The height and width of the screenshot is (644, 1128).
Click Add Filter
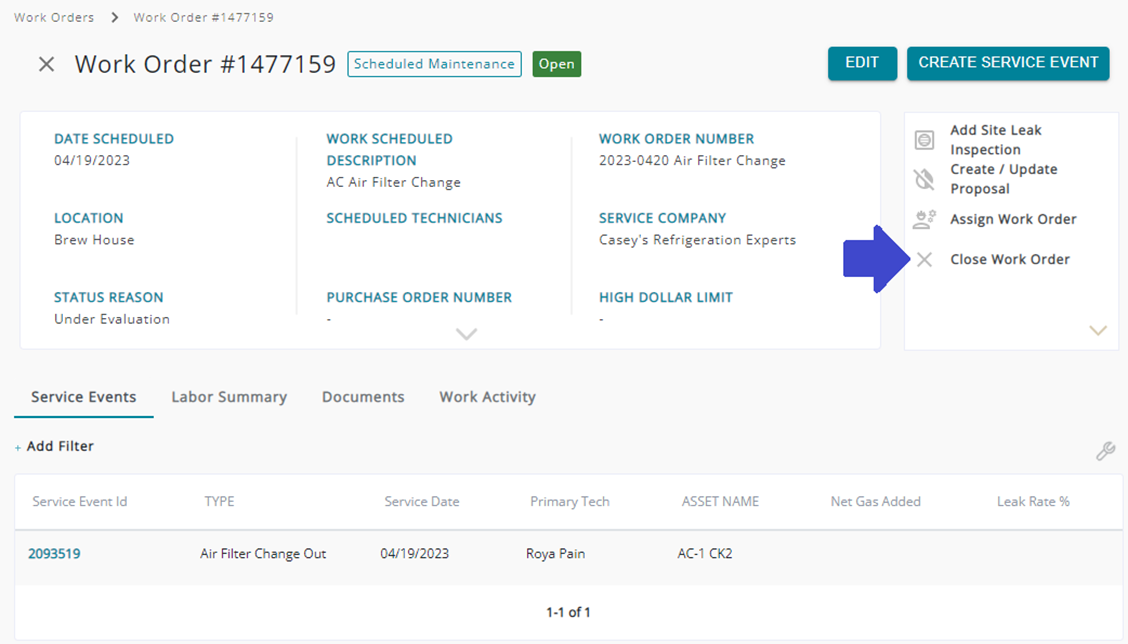(x=60, y=446)
